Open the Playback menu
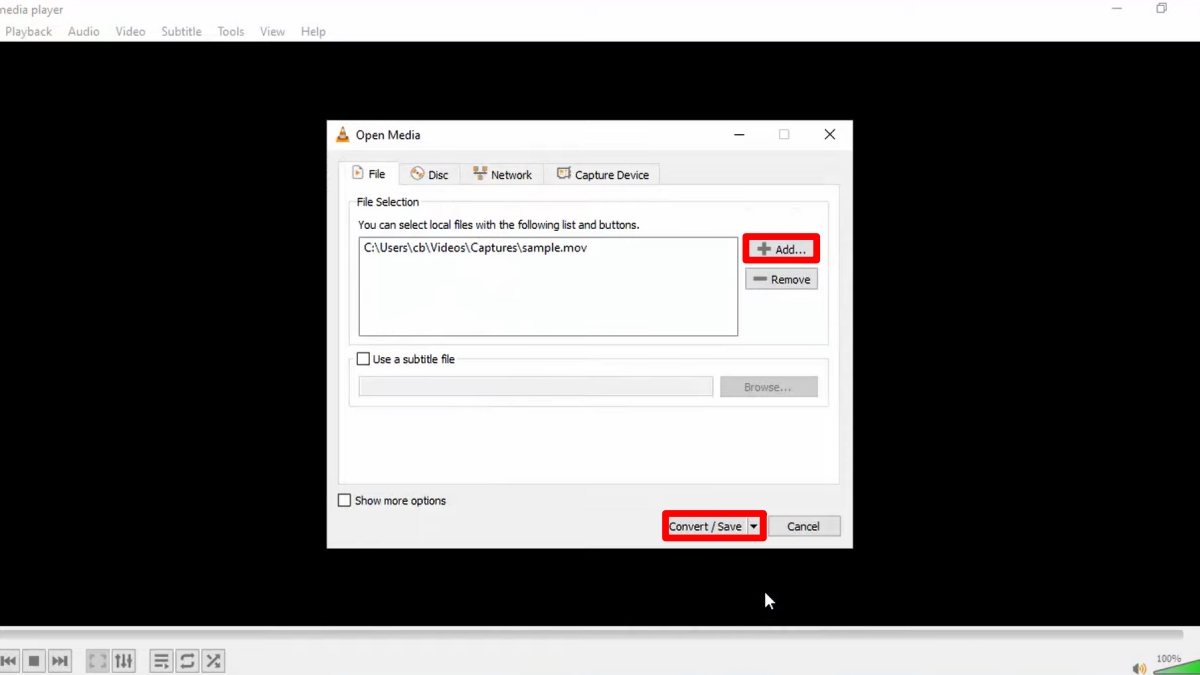The width and height of the screenshot is (1200, 675). 28,31
